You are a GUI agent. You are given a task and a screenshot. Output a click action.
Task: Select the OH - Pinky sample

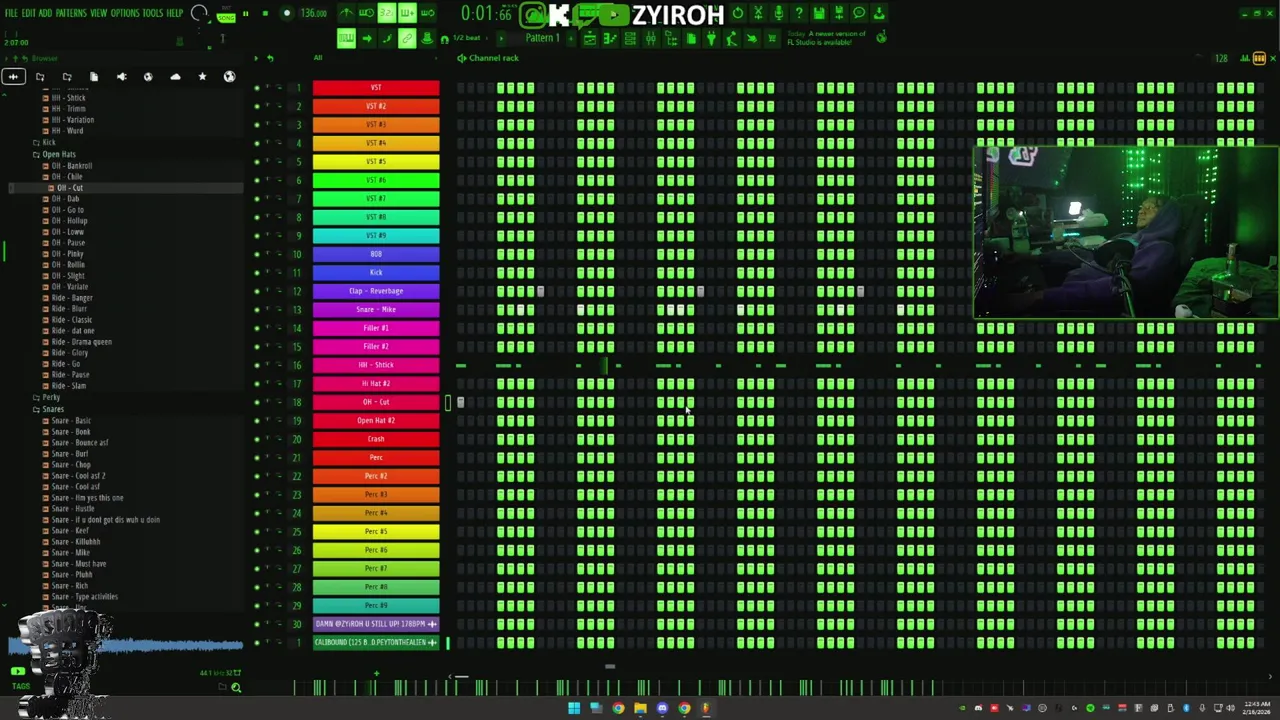[67, 253]
